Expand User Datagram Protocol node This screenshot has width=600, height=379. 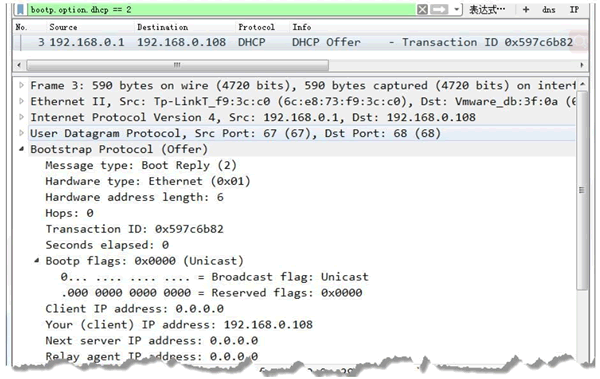point(21,133)
